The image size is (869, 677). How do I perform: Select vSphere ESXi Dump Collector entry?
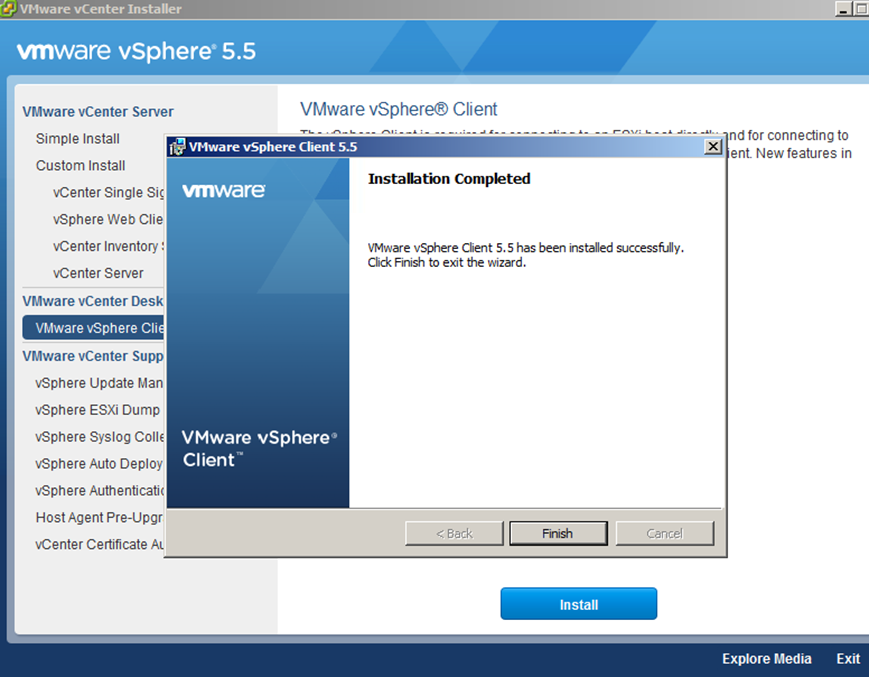tap(98, 410)
